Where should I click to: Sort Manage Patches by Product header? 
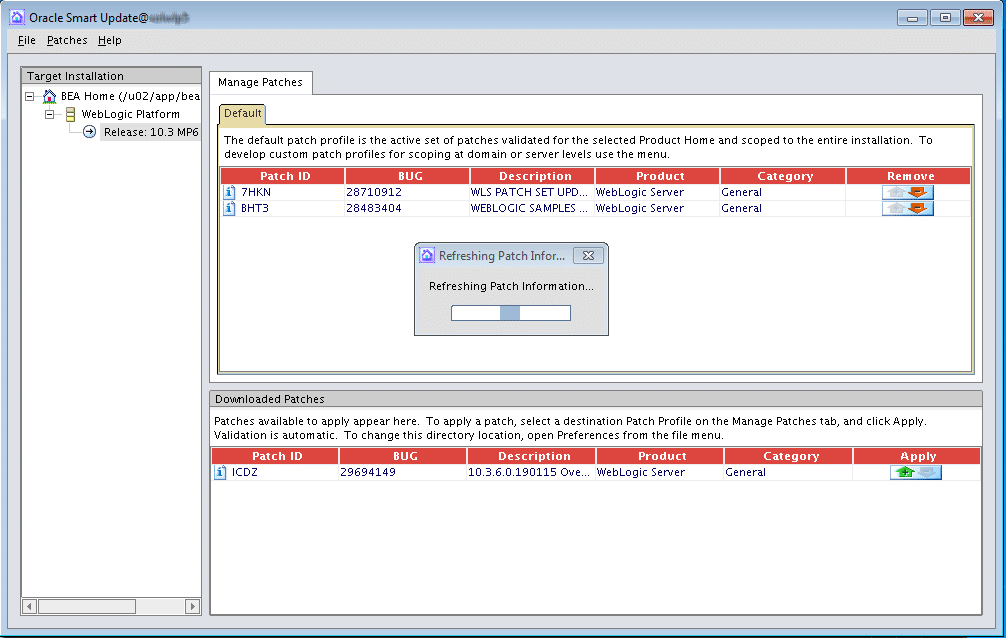coord(660,176)
